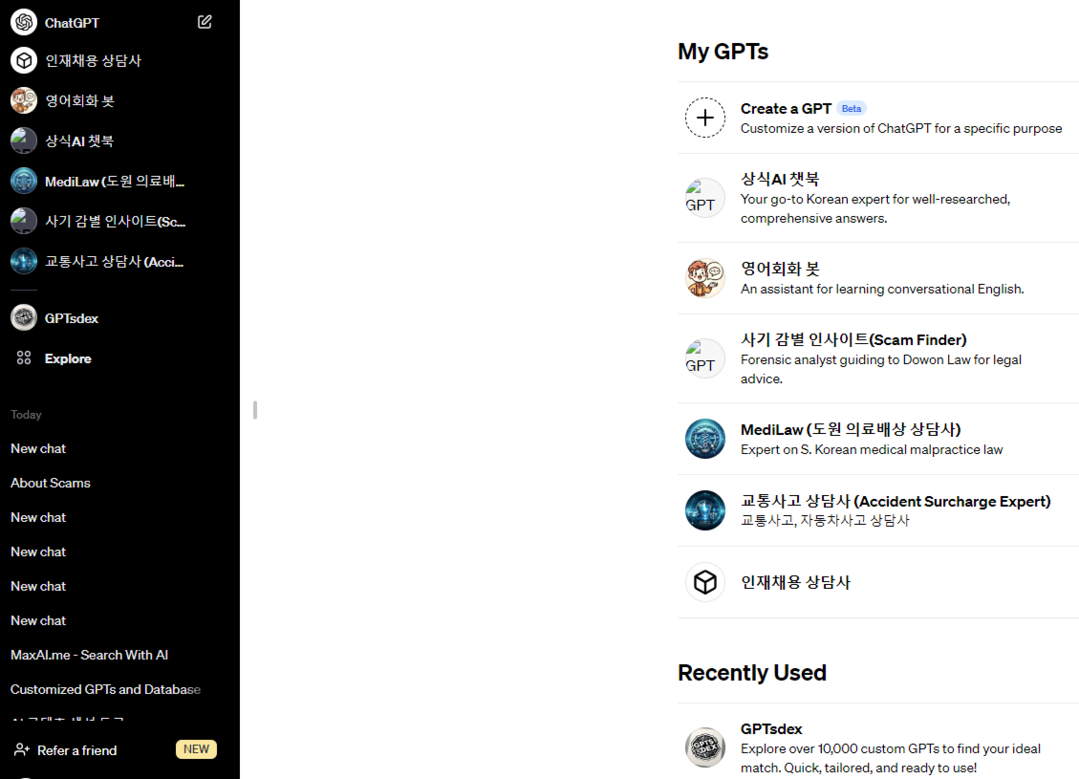The width and height of the screenshot is (1079, 779).
Task: Click the Beta badge next to Create a GPT
Action: (x=851, y=109)
